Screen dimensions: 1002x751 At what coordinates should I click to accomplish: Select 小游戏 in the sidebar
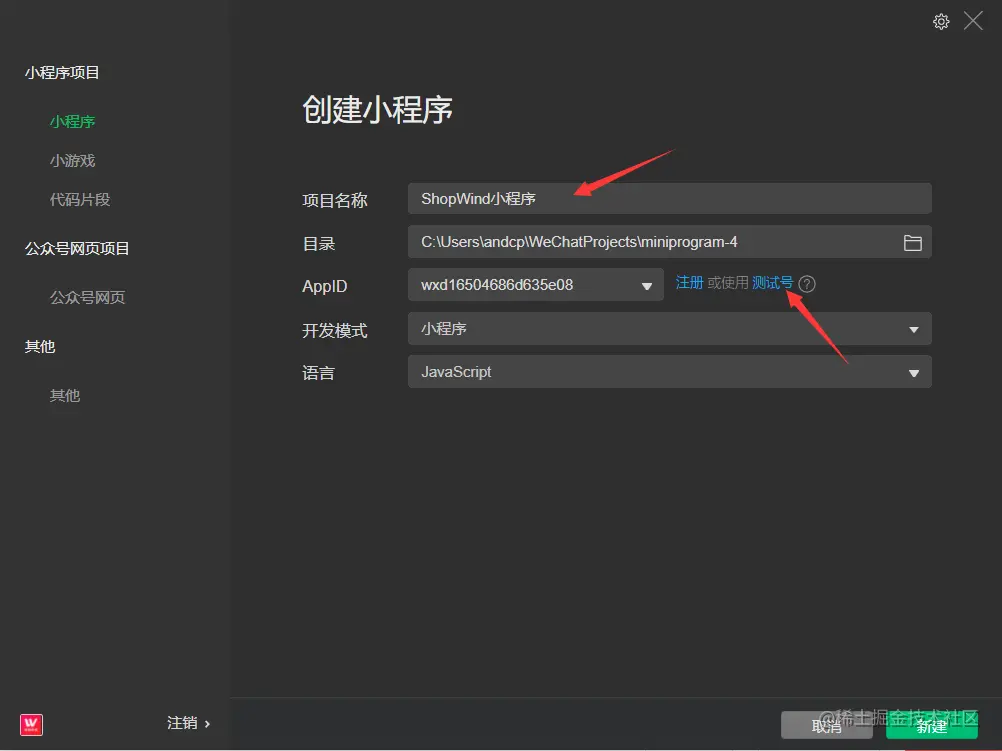[x=72, y=160]
